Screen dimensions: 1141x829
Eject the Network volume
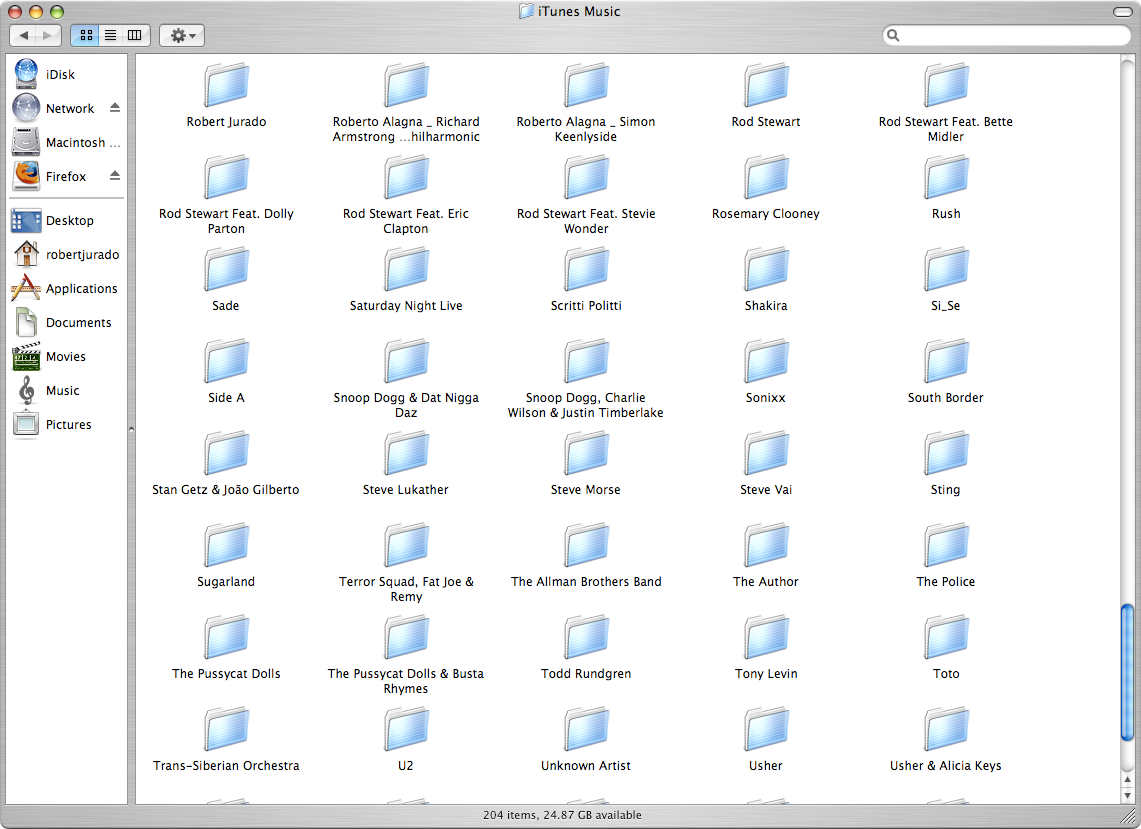point(114,108)
